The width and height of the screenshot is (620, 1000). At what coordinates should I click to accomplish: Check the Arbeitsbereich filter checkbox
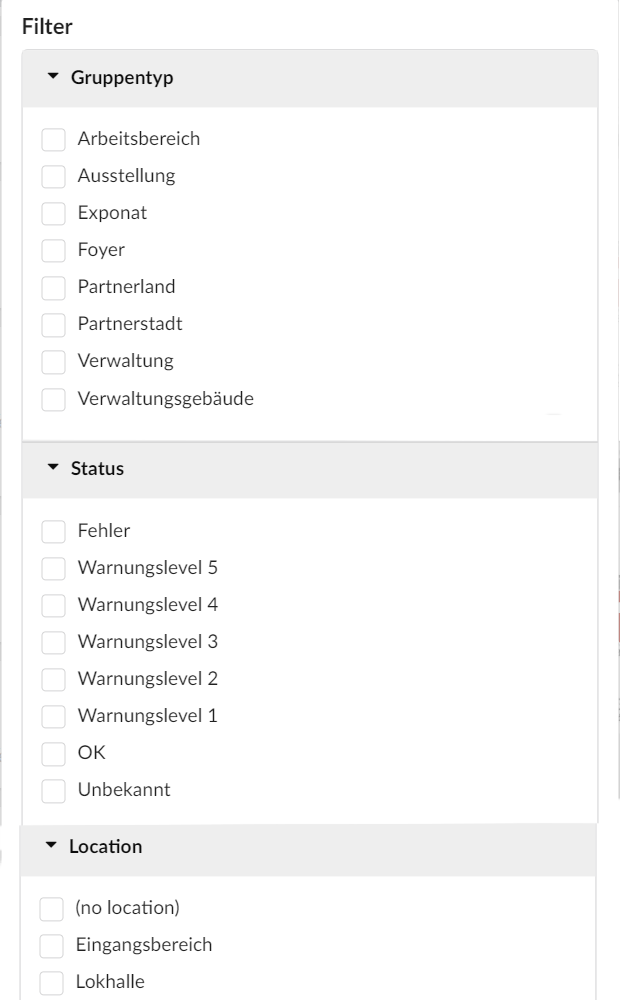[x=53, y=139]
